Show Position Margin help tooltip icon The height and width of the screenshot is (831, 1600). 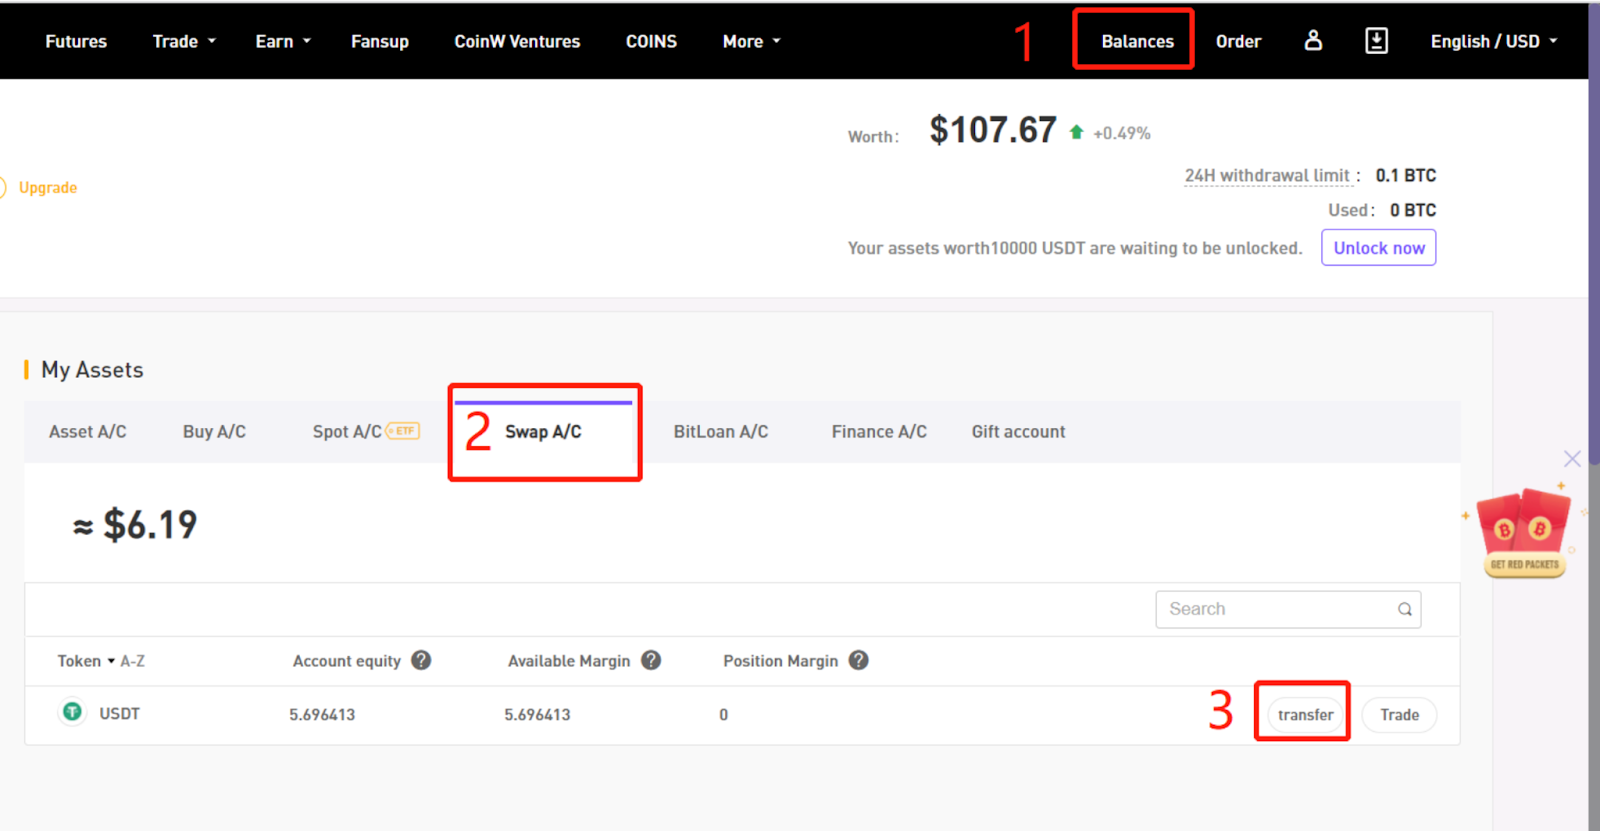click(858, 660)
